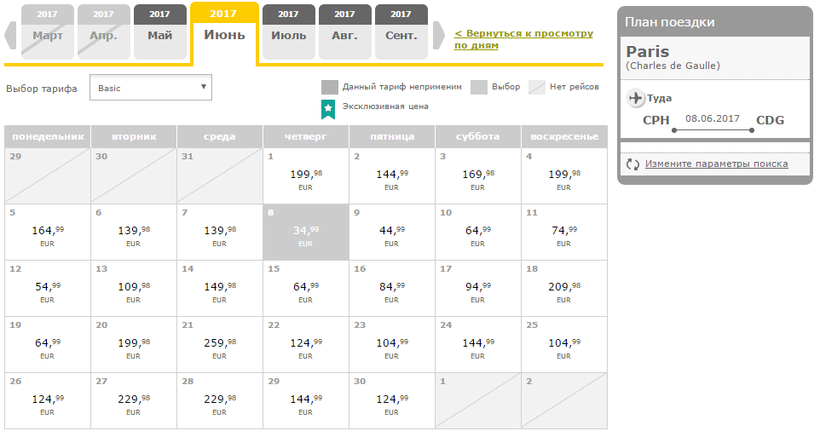Viewport: 820px width, 431px height.
Task: Click the next months right arrow
Action: (438, 35)
